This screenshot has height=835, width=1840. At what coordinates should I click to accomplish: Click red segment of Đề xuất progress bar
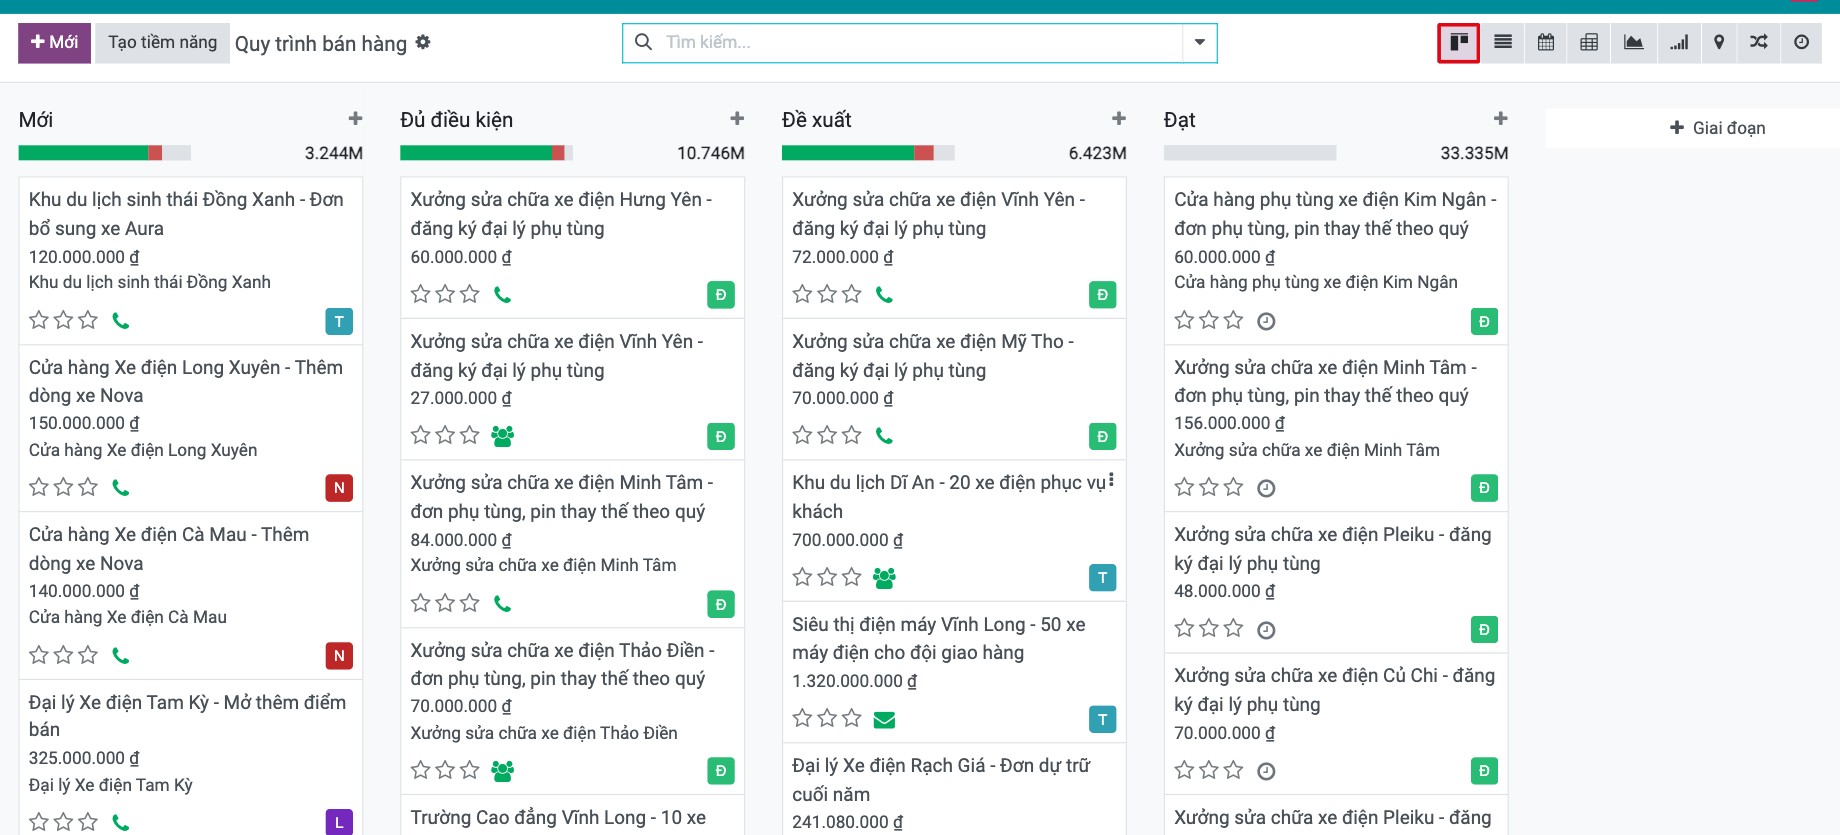[924, 153]
